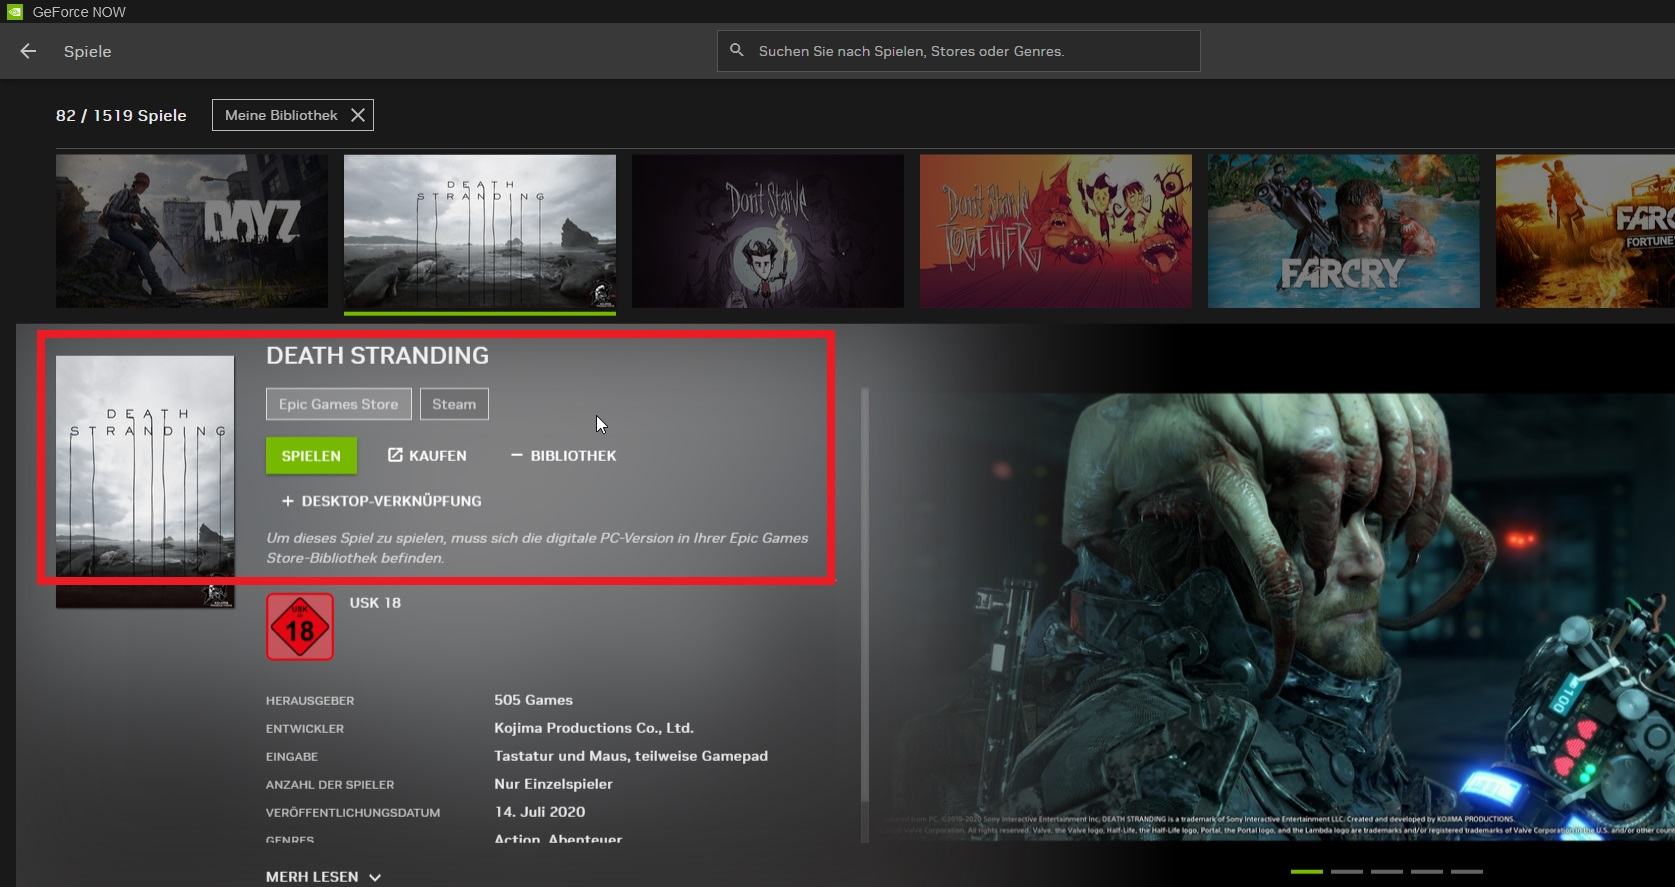Click KAUFEN to buy the game
The image size is (1675, 887).
point(427,456)
